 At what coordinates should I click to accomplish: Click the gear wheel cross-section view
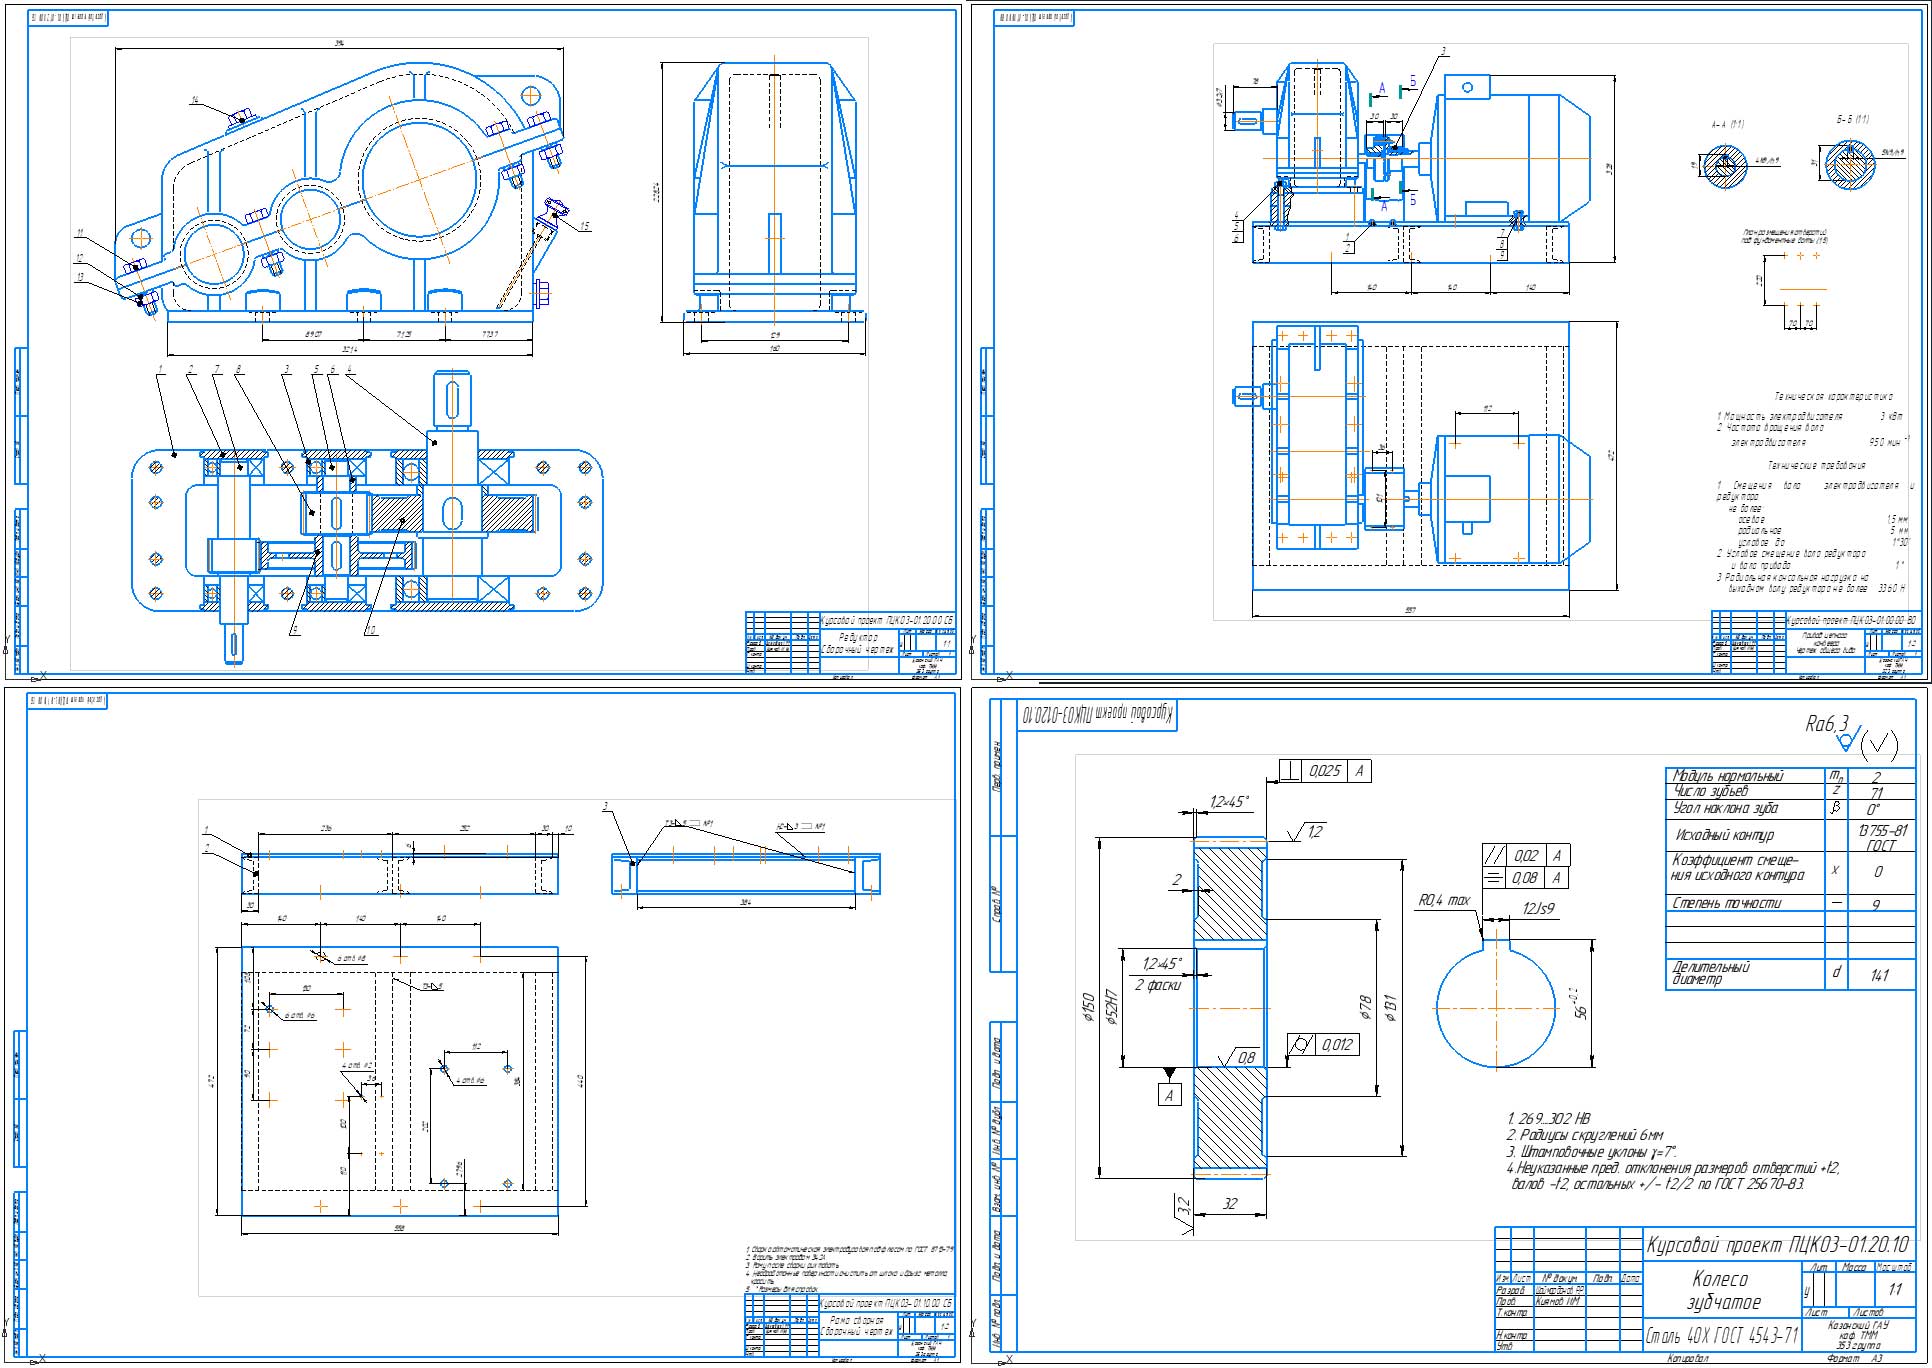point(1231,1008)
